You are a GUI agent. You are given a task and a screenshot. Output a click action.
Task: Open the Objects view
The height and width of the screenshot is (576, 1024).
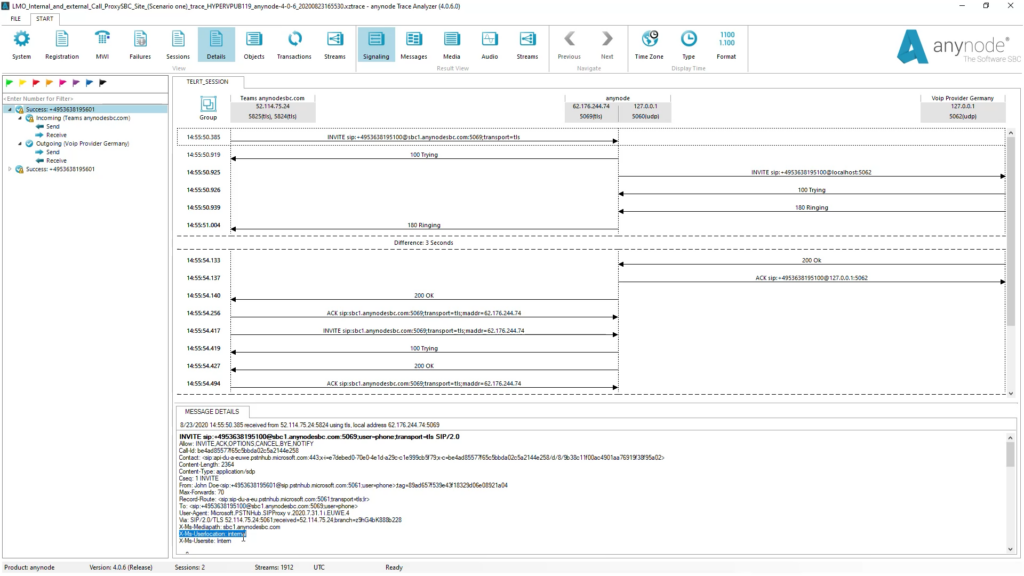click(x=254, y=44)
